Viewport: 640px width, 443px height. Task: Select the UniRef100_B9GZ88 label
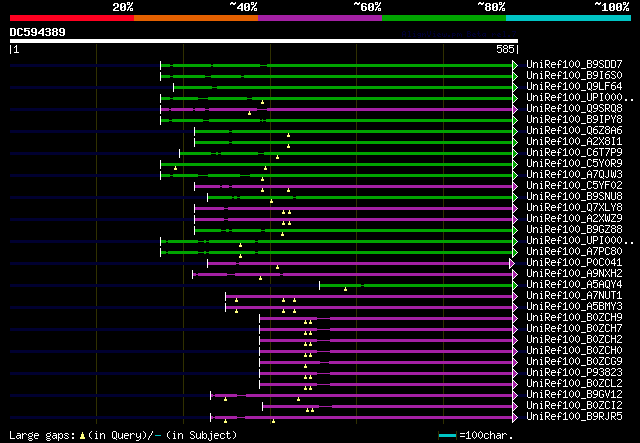pyautogui.click(x=574, y=230)
